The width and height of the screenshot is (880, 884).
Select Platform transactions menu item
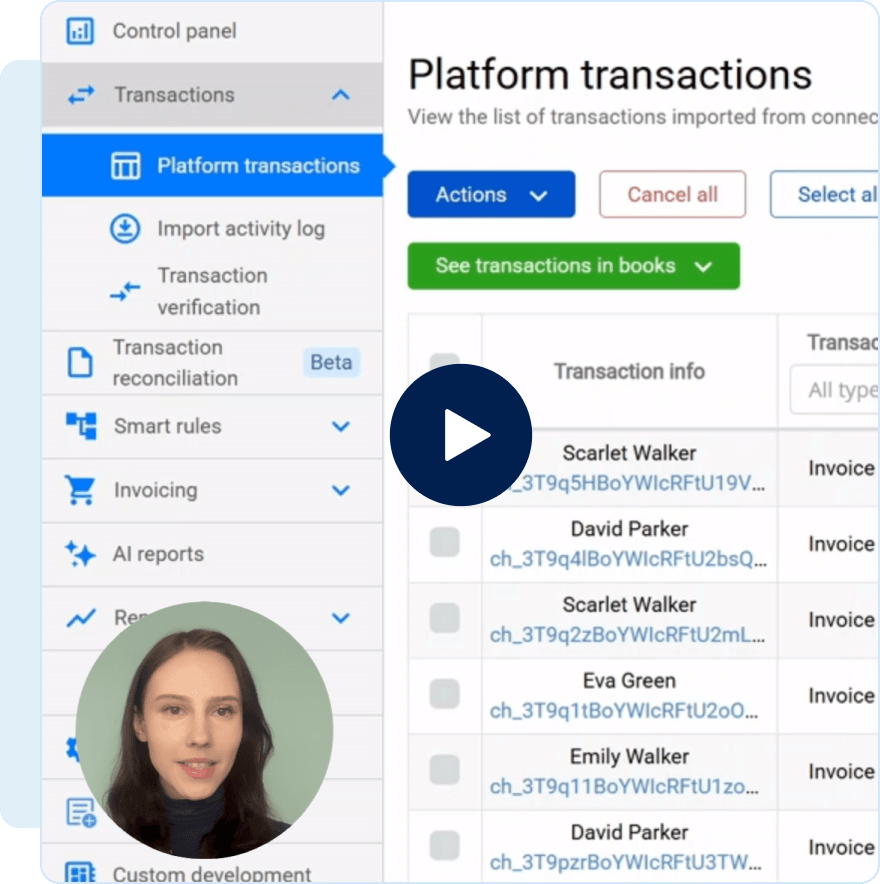click(212, 166)
